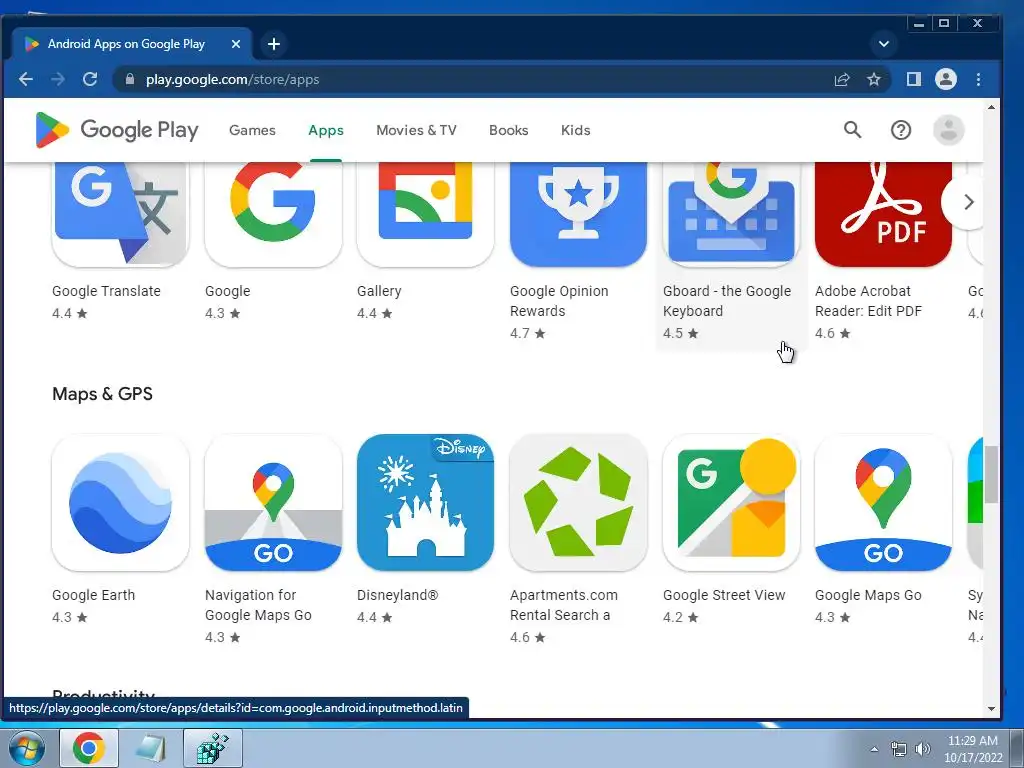The height and width of the screenshot is (768, 1024).
Task: Open Navigation for Google Maps Go icon
Action: point(273,503)
